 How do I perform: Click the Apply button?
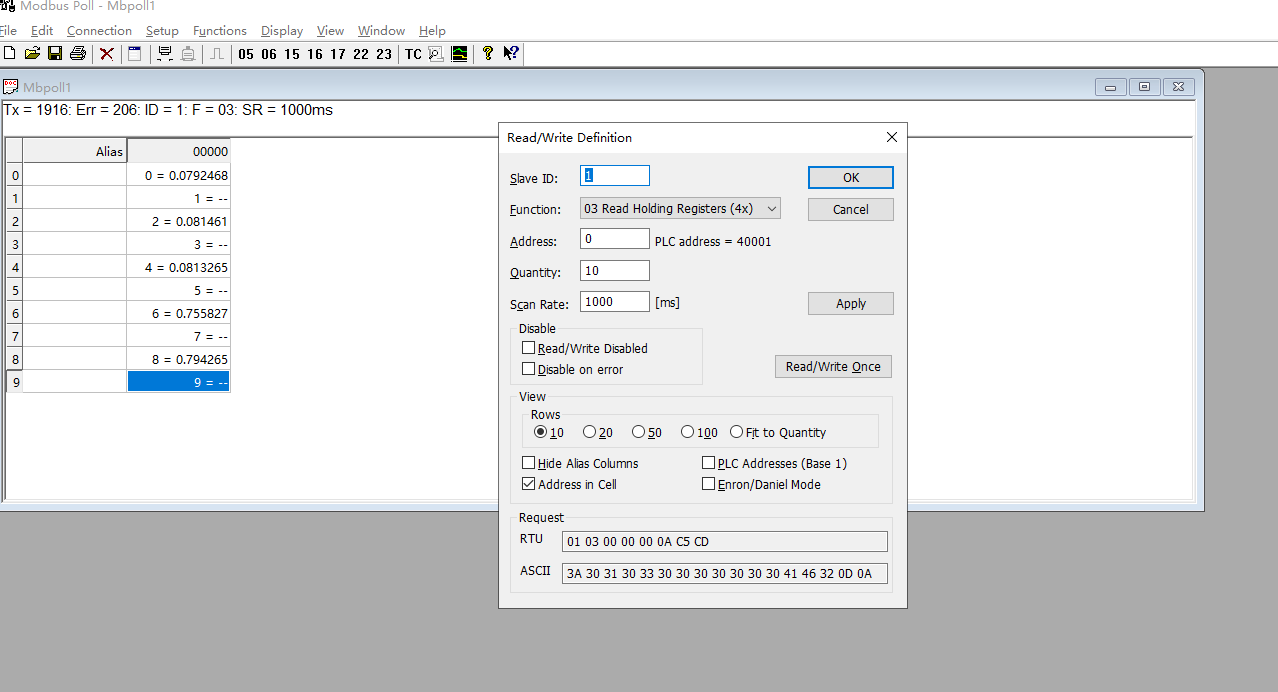point(850,303)
